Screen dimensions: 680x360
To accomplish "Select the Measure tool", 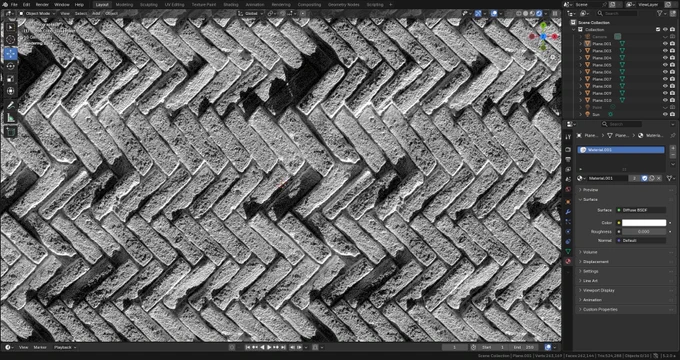I will click(x=10, y=118).
